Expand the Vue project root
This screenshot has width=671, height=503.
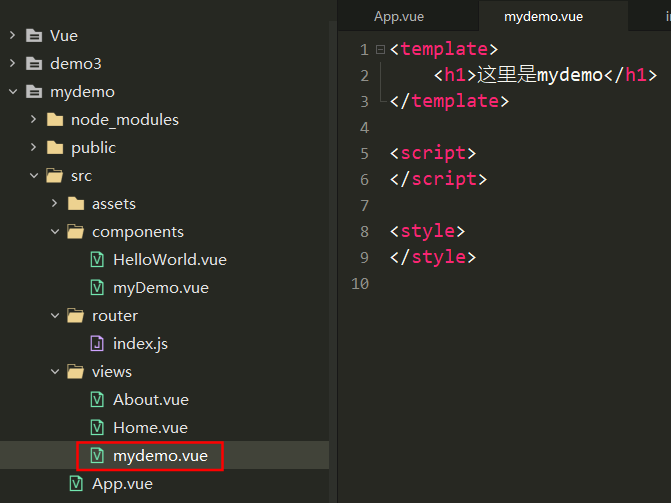coord(12,35)
